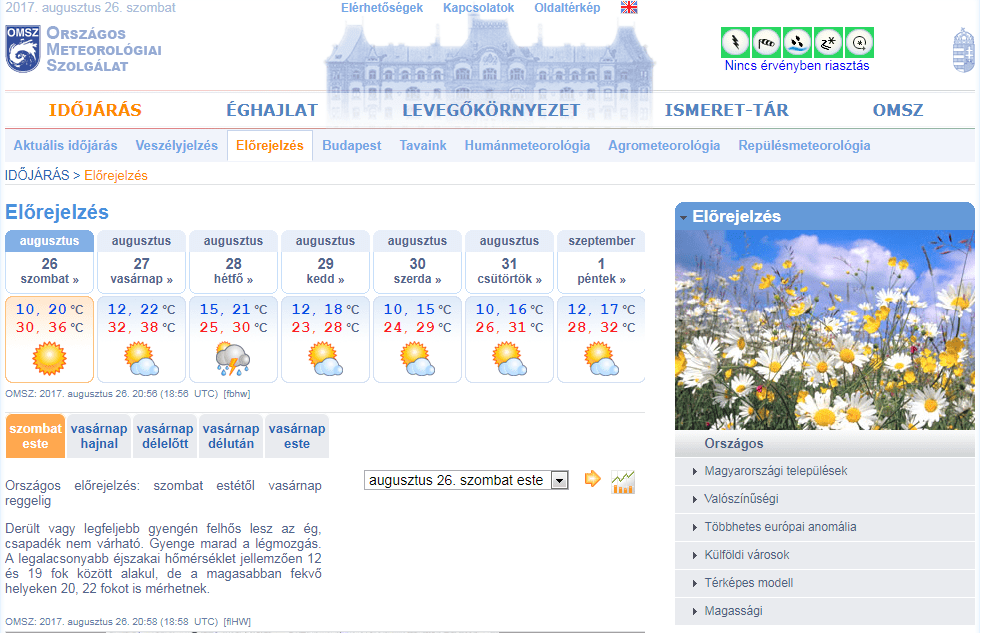
Task: Click the OMSZ logo icon
Action: coord(23,49)
